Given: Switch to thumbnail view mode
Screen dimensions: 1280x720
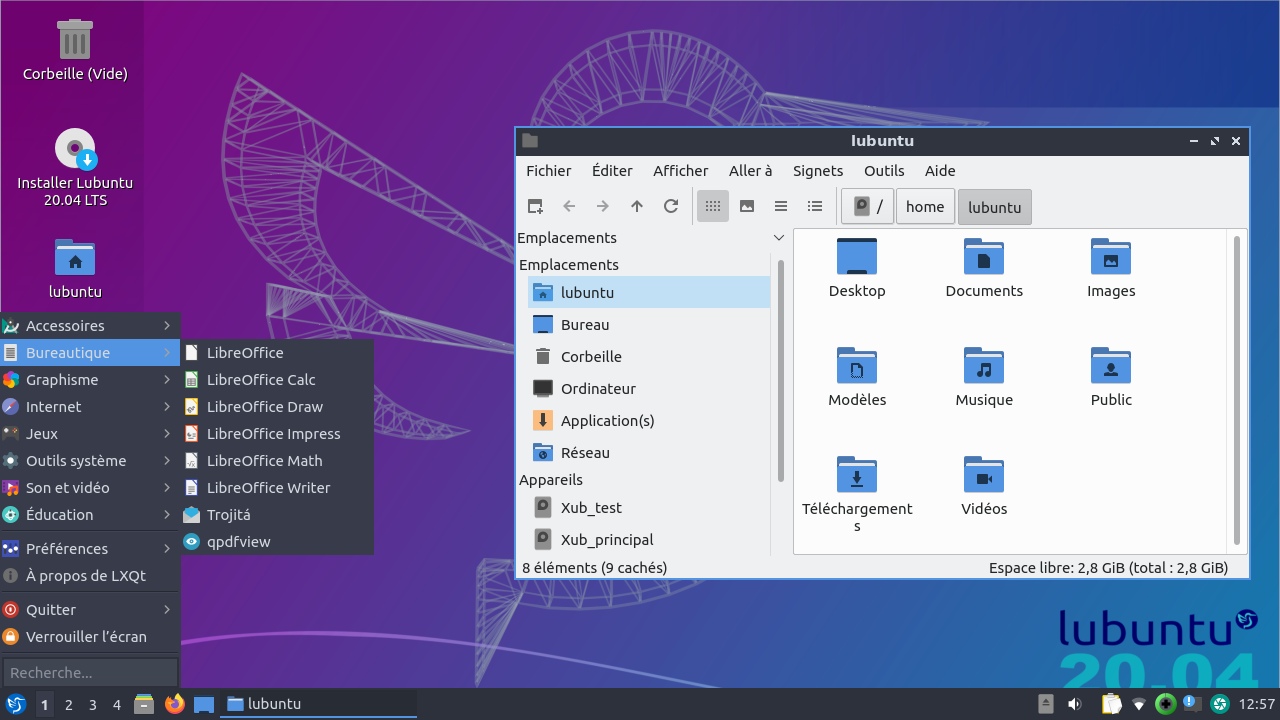Looking at the screenshot, I should click(747, 206).
